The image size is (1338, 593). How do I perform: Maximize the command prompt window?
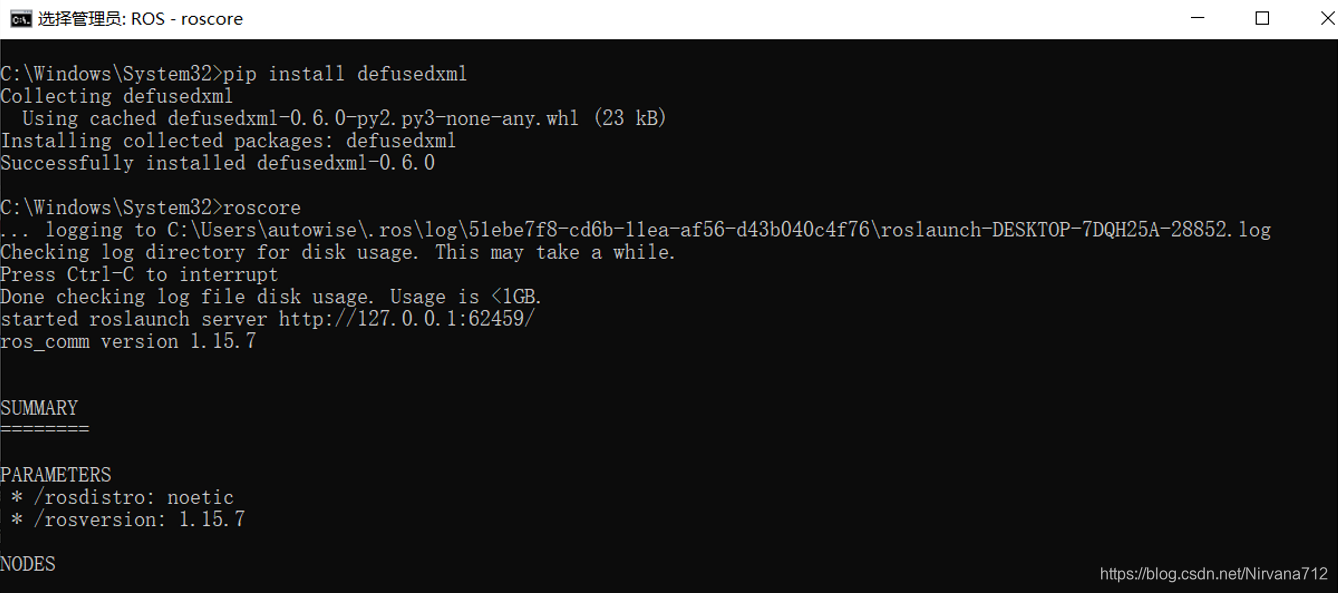1263,18
